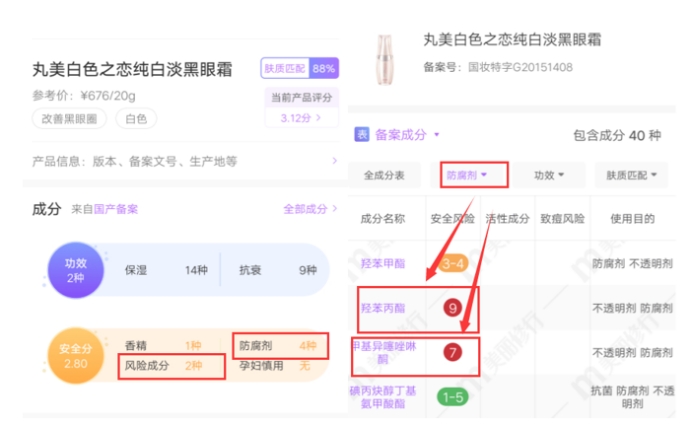Open ingredient 羟苯甲酯
The image size is (692, 426).
[x=383, y=264]
